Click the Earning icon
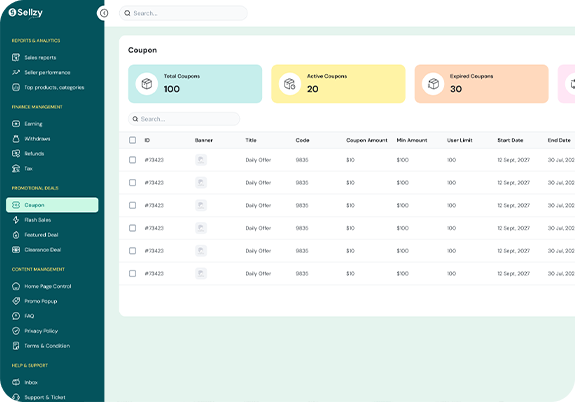This screenshot has height=402, width=575. click(x=16, y=124)
